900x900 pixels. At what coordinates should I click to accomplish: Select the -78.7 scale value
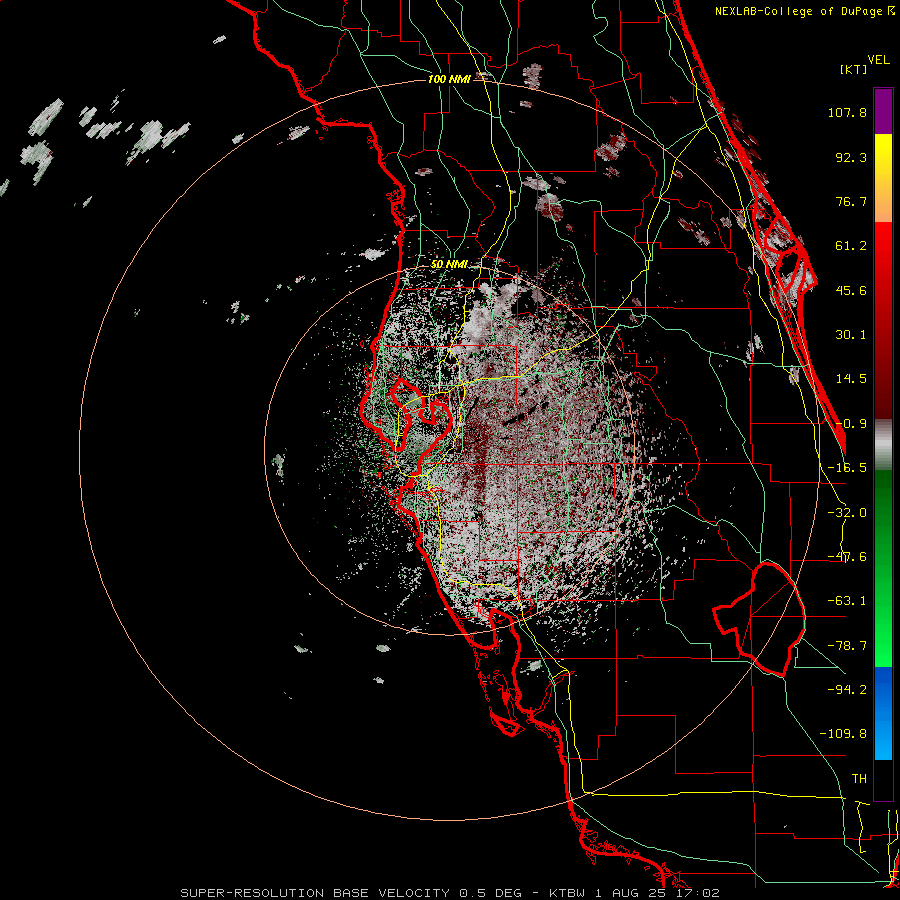coord(847,646)
